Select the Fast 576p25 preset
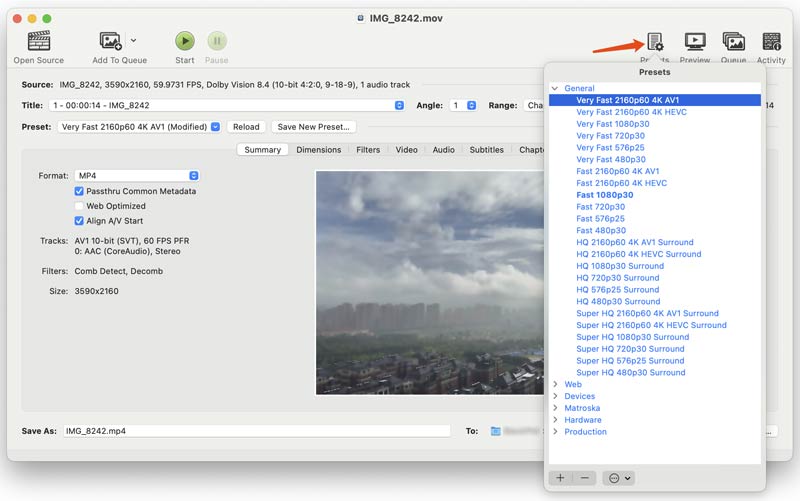The width and height of the screenshot is (800, 501). point(601,218)
